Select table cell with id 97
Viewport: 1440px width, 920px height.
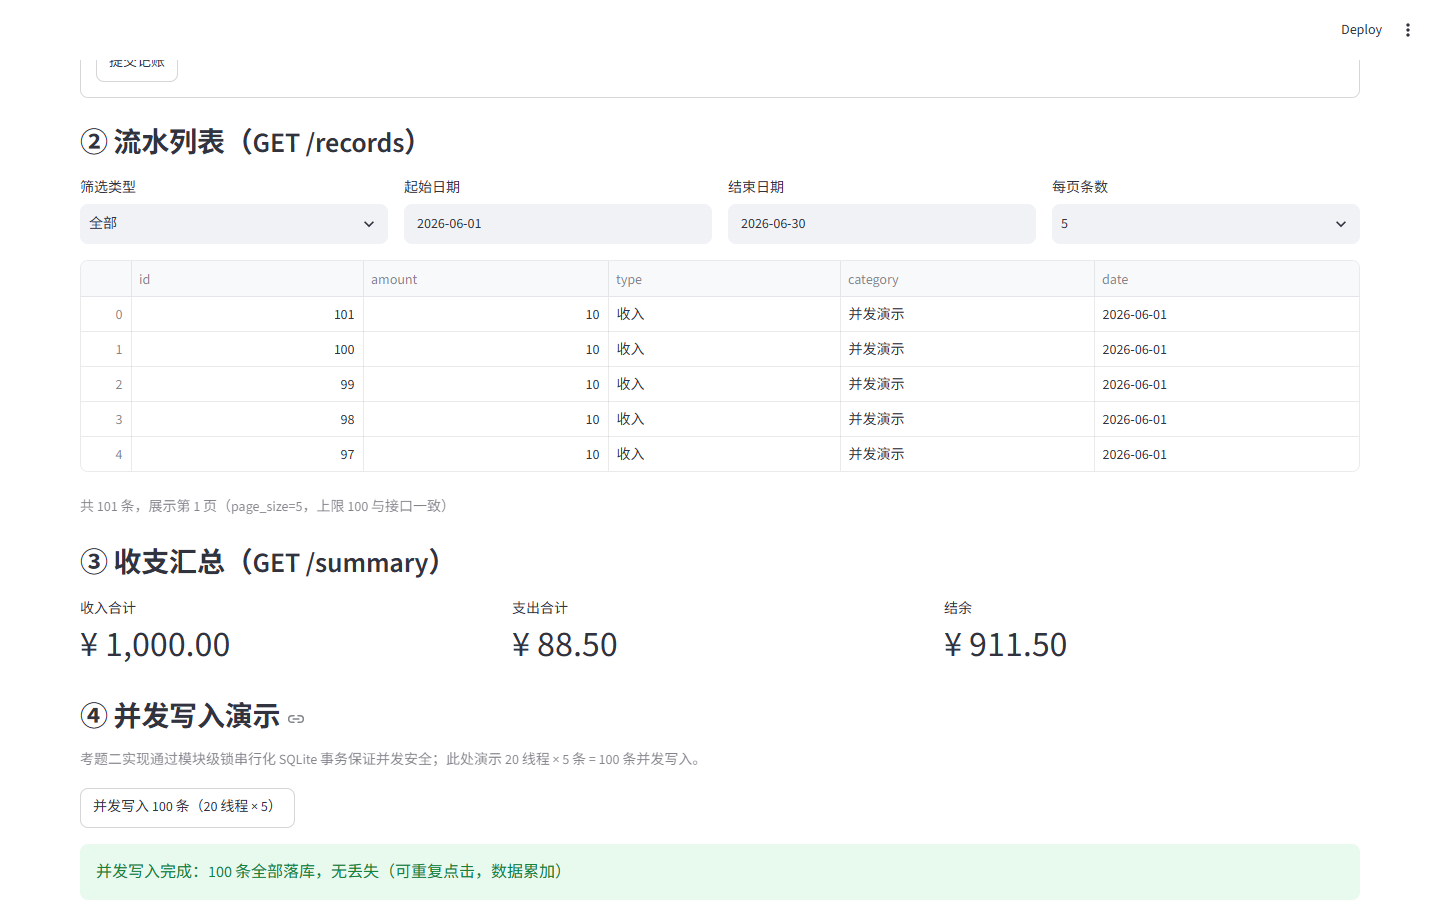coord(247,454)
